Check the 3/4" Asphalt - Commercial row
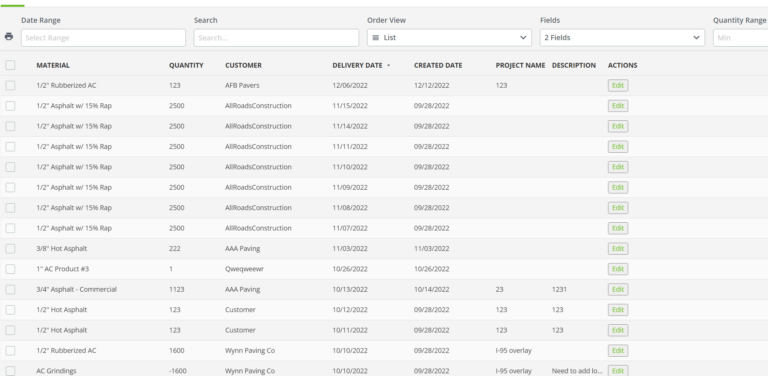This screenshot has height=376, width=768. (10, 289)
